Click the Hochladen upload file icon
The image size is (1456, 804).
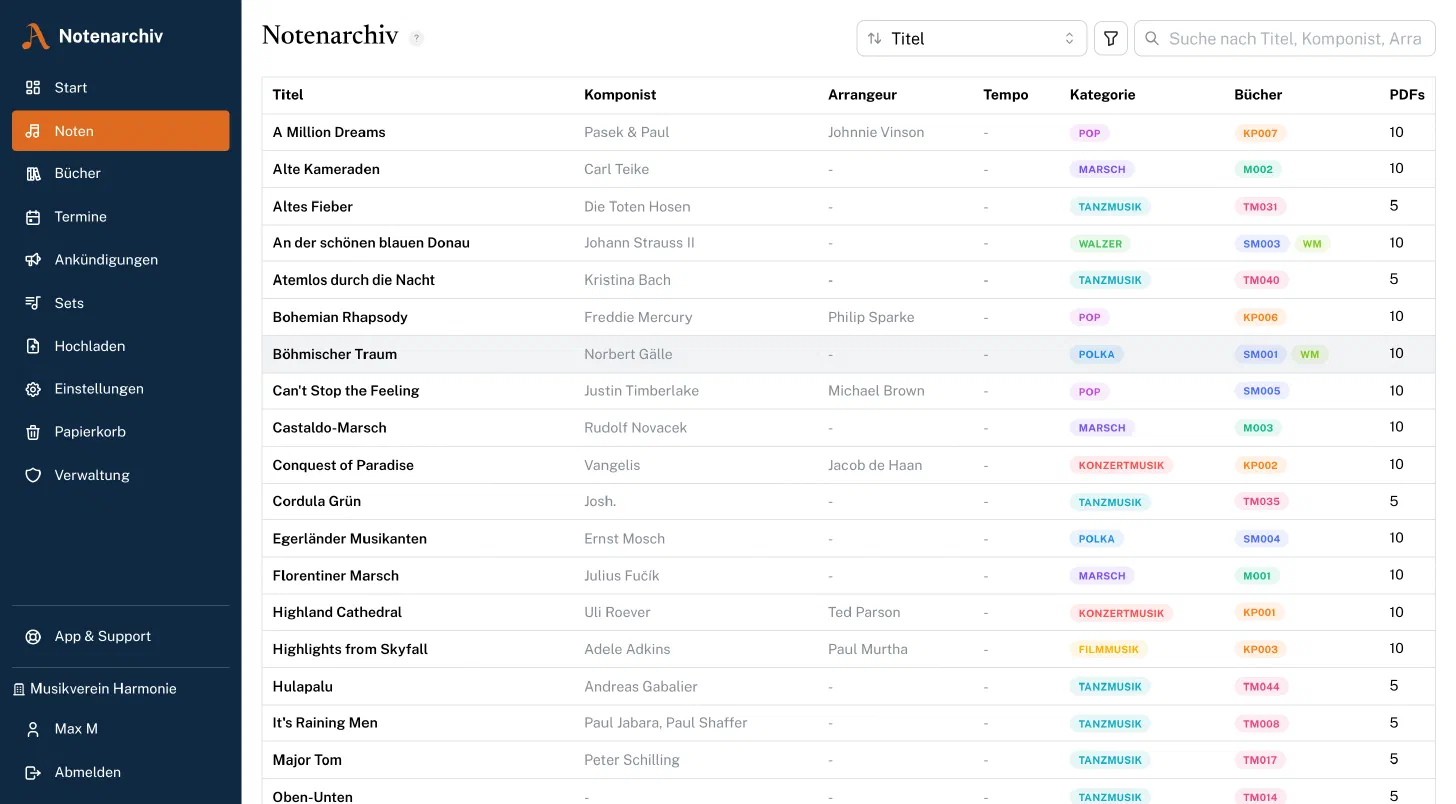(33, 346)
